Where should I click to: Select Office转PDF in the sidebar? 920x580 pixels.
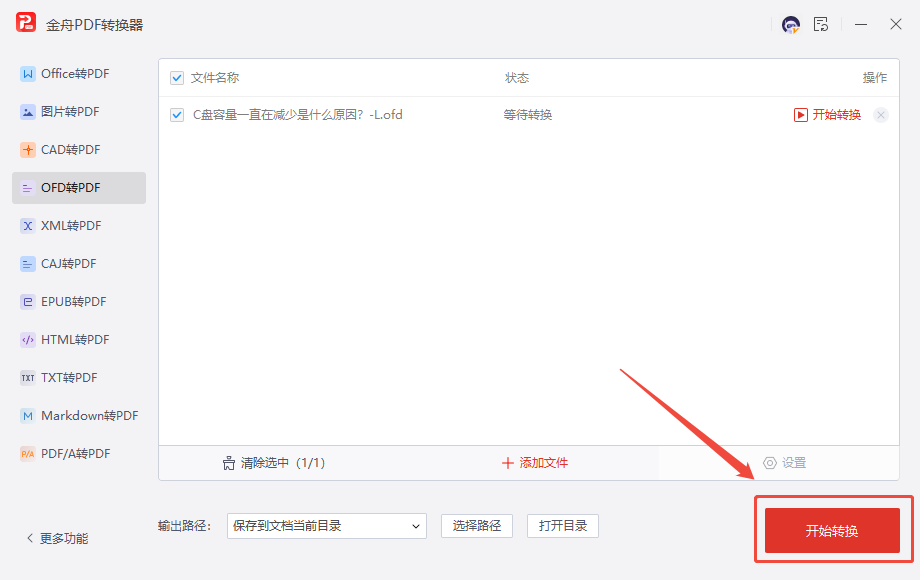(x=79, y=74)
